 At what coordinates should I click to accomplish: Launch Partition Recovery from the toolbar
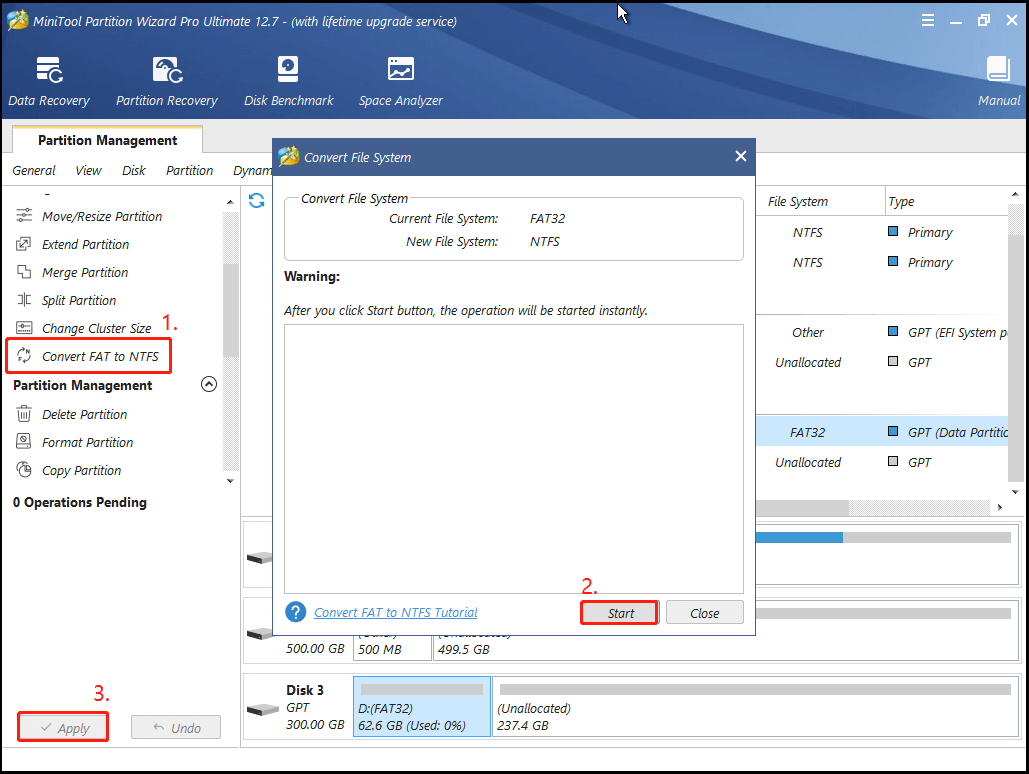click(x=166, y=81)
